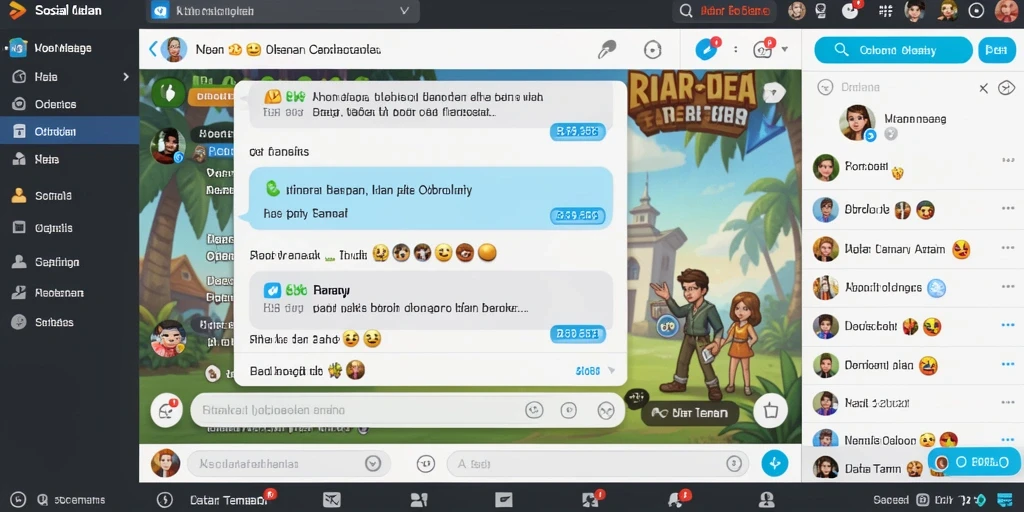Click the blue round send button at the bottom
Viewport: 1024px width, 512px height.
pyautogui.click(x=775, y=464)
